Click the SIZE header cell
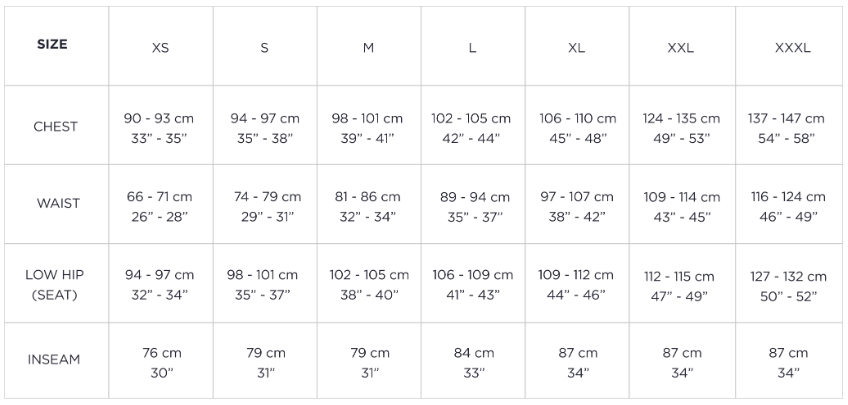The image size is (848, 405). (x=53, y=45)
